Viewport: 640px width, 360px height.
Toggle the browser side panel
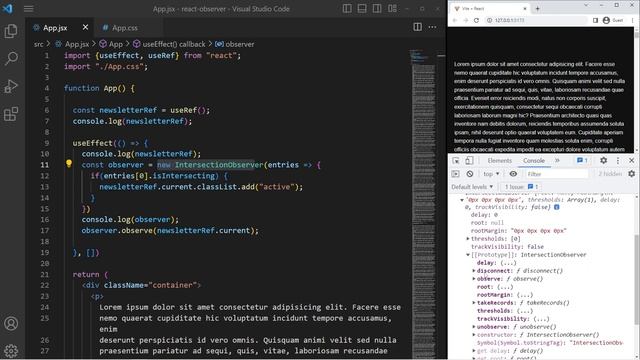coord(596,20)
